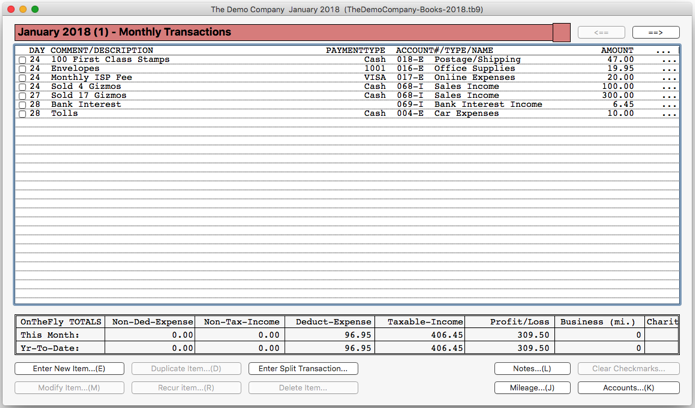Viewport: 695px width, 408px height.
Task: Open Enter Split Transaction dialog
Action: (303, 369)
